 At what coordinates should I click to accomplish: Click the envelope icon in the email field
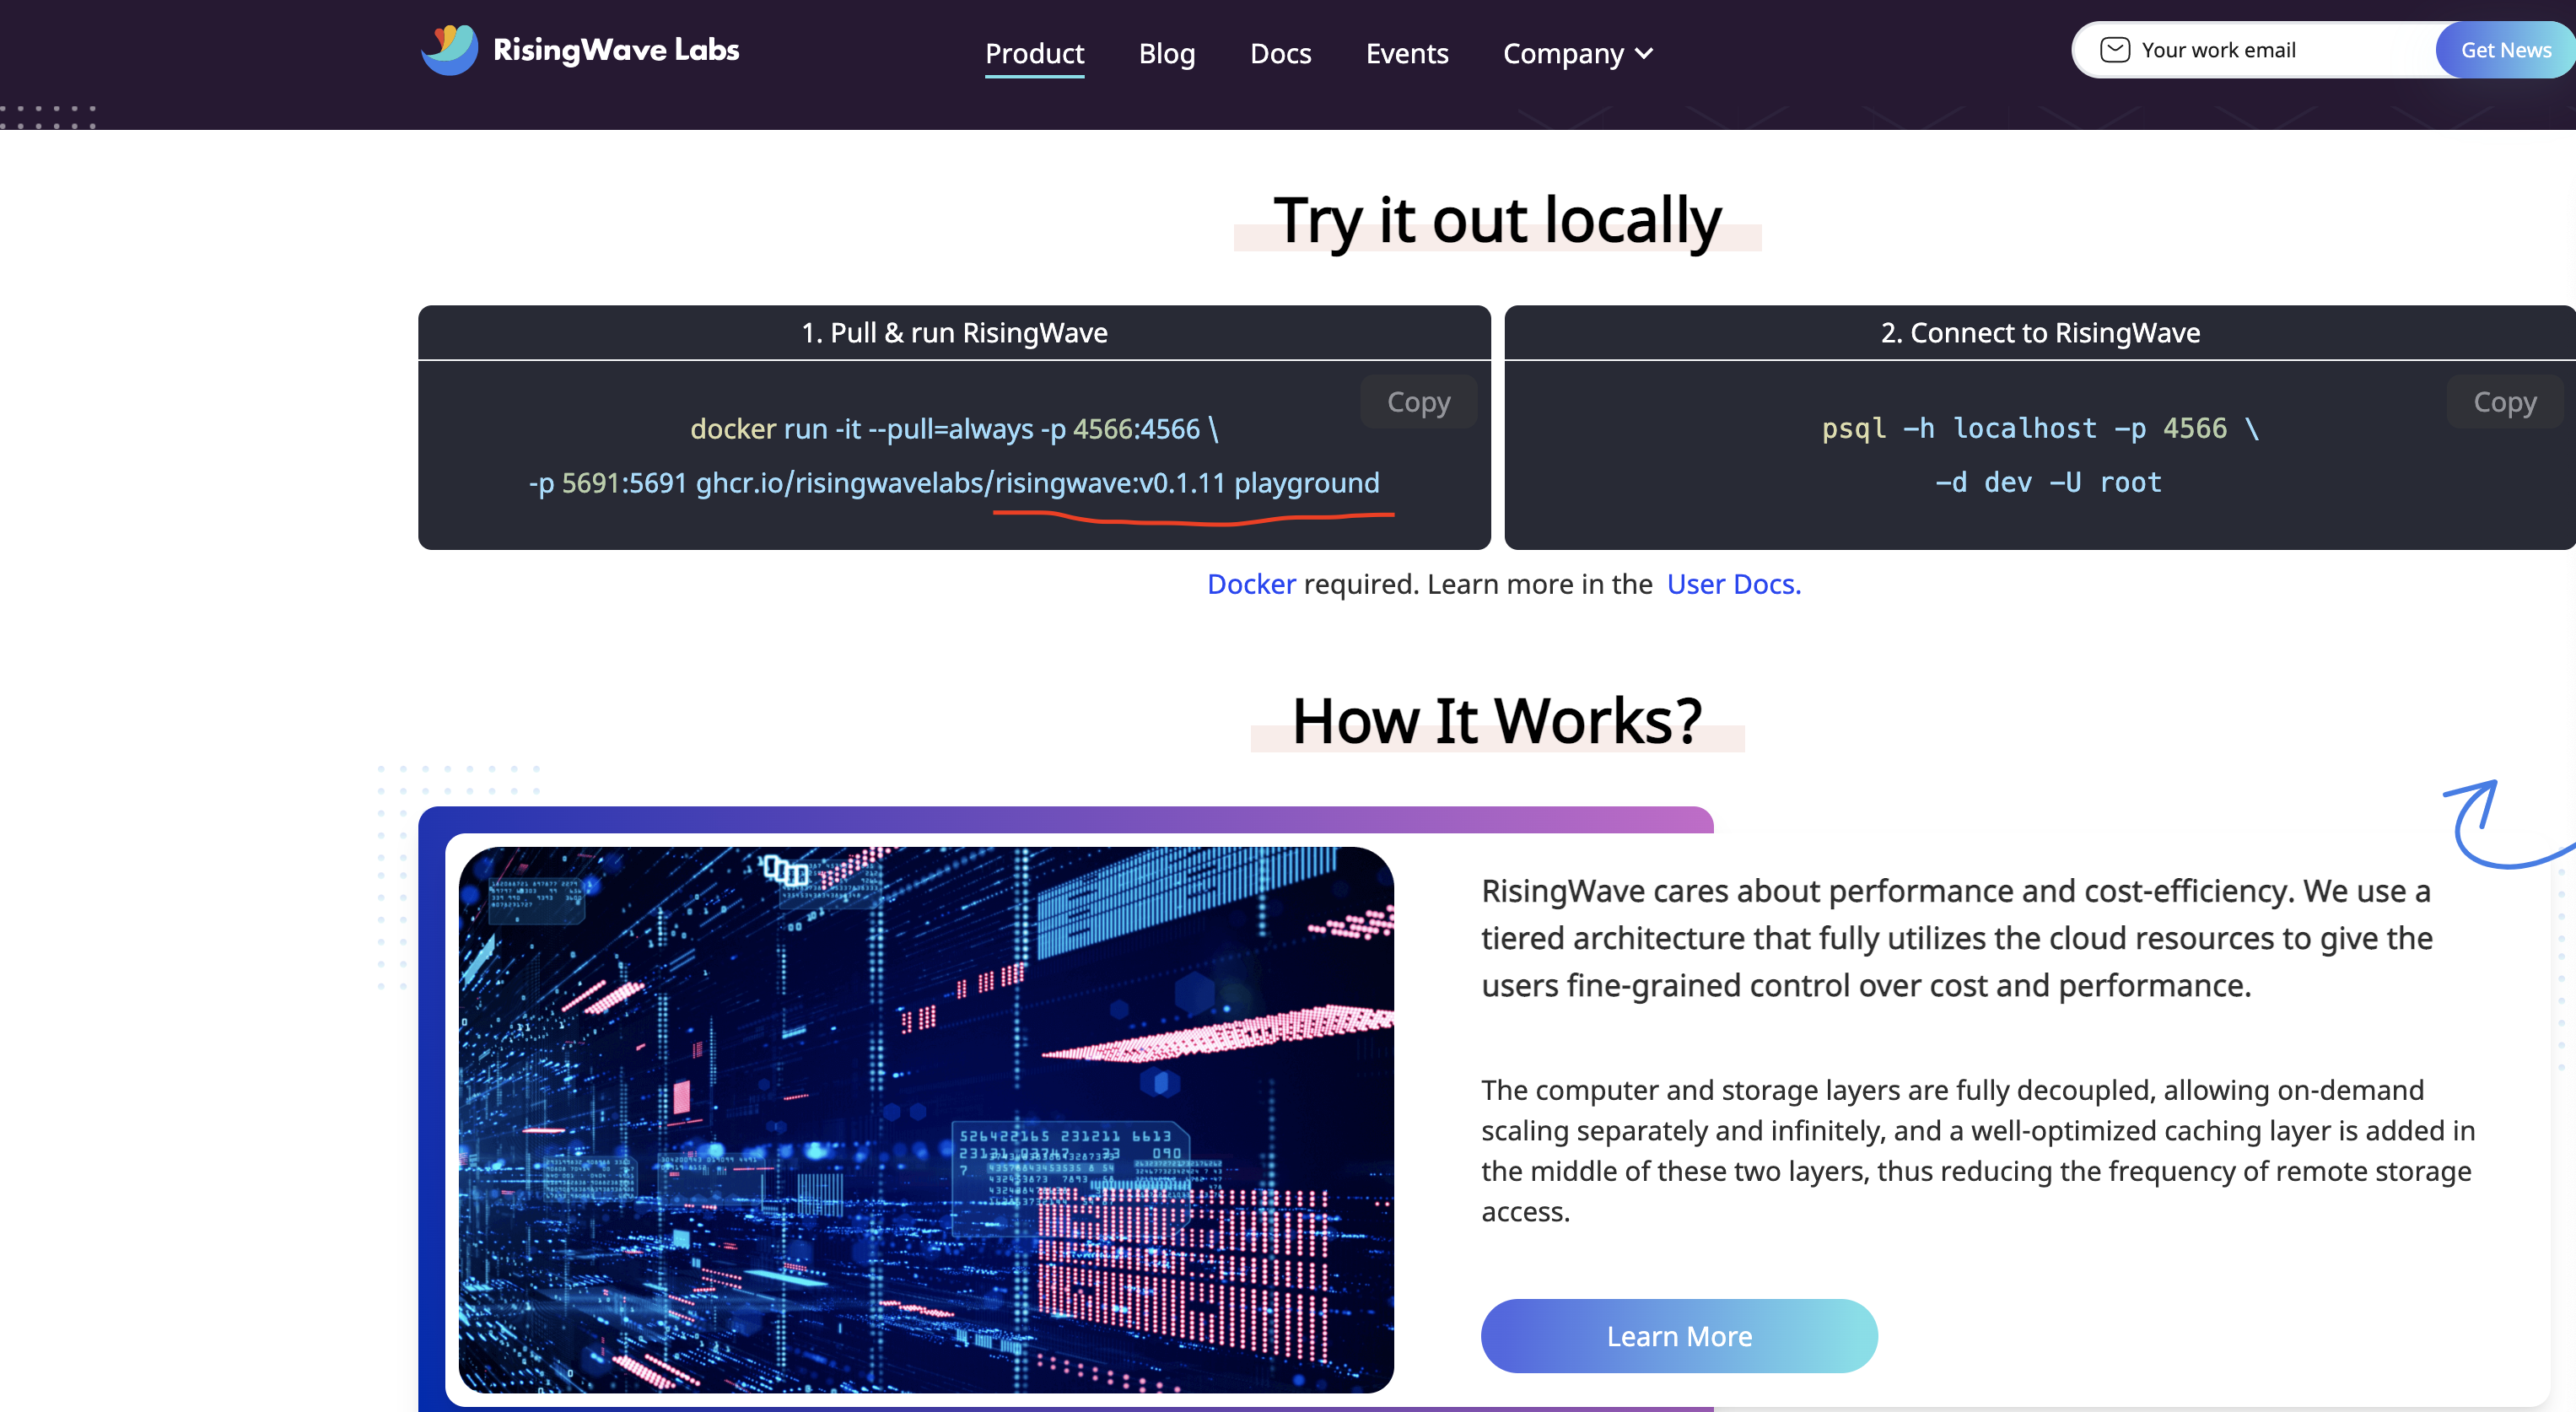(2117, 49)
